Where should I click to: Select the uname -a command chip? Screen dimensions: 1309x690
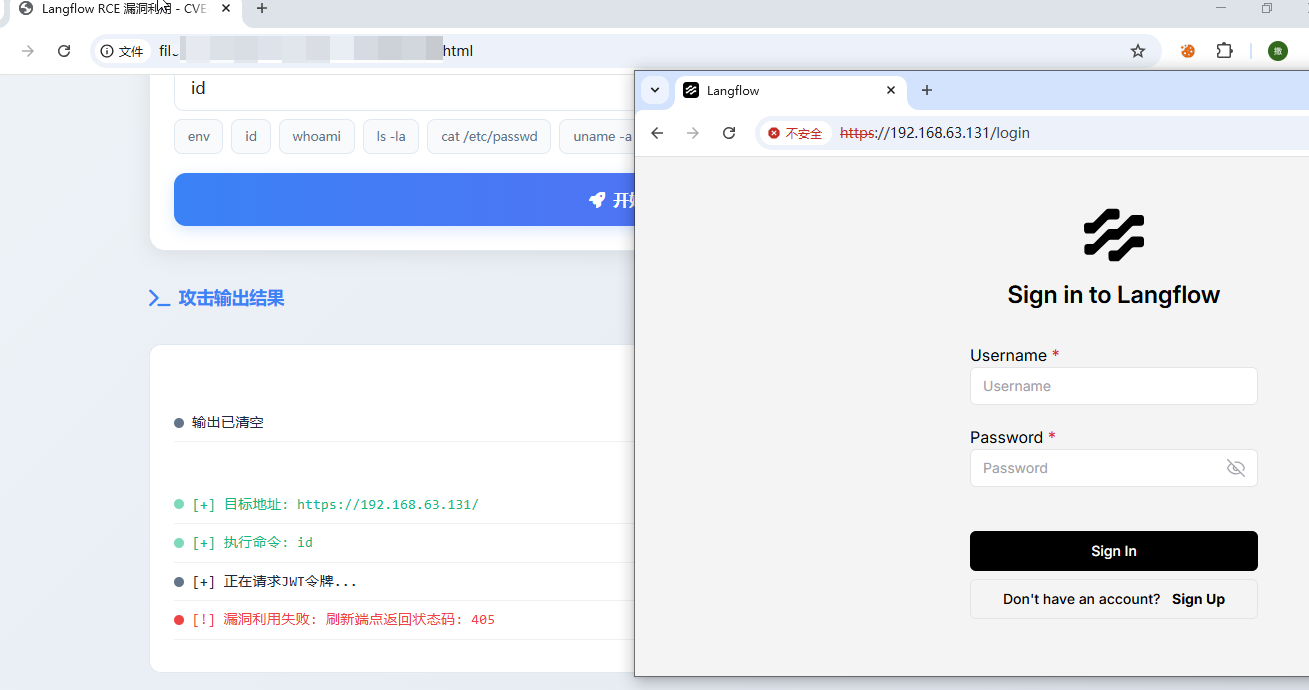pyautogui.click(x=598, y=136)
